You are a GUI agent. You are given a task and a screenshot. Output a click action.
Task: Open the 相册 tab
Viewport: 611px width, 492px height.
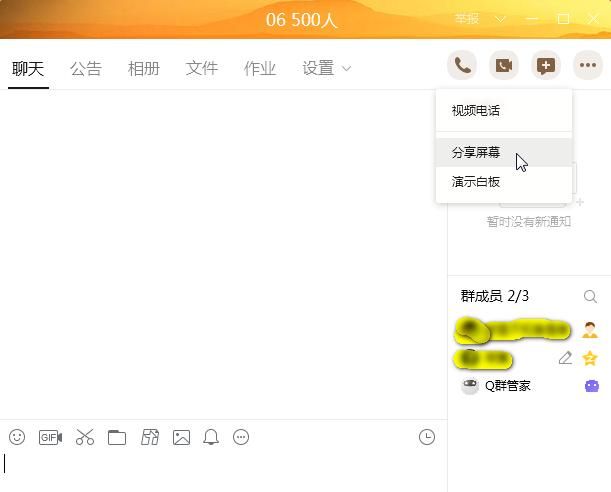coord(144,69)
